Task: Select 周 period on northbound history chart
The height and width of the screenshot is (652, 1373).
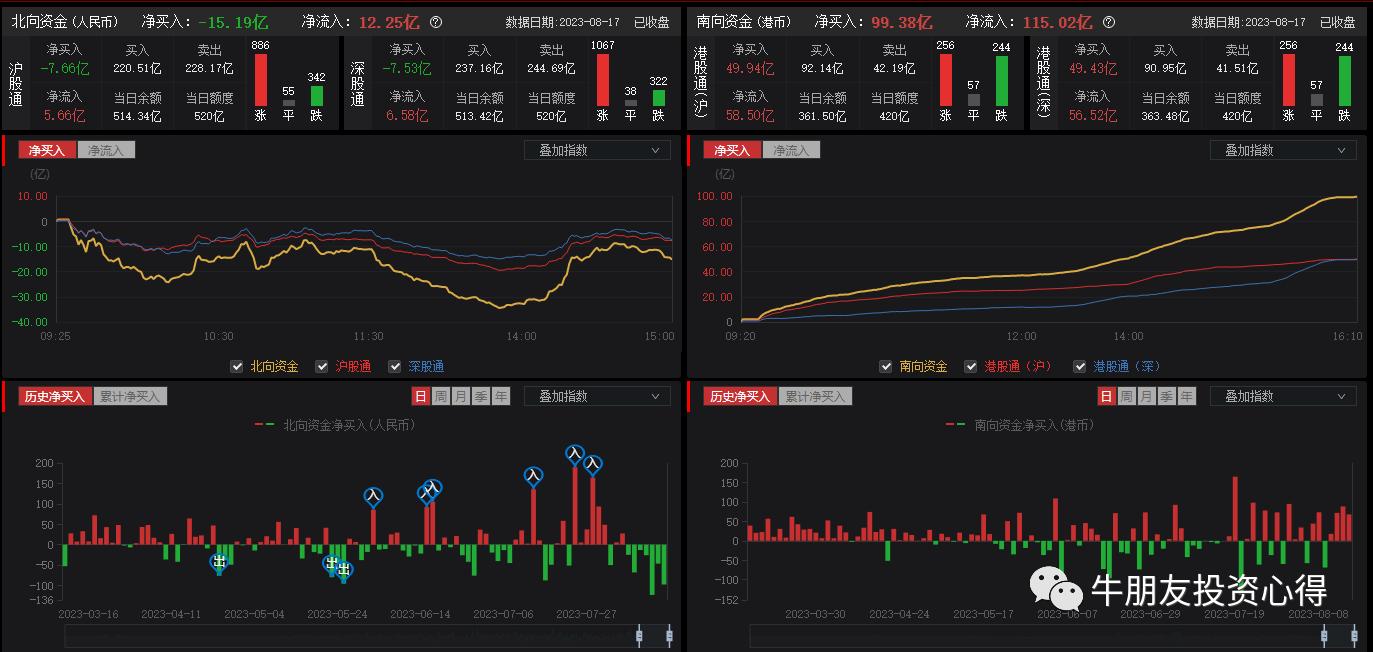Action: [x=441, y=396]
